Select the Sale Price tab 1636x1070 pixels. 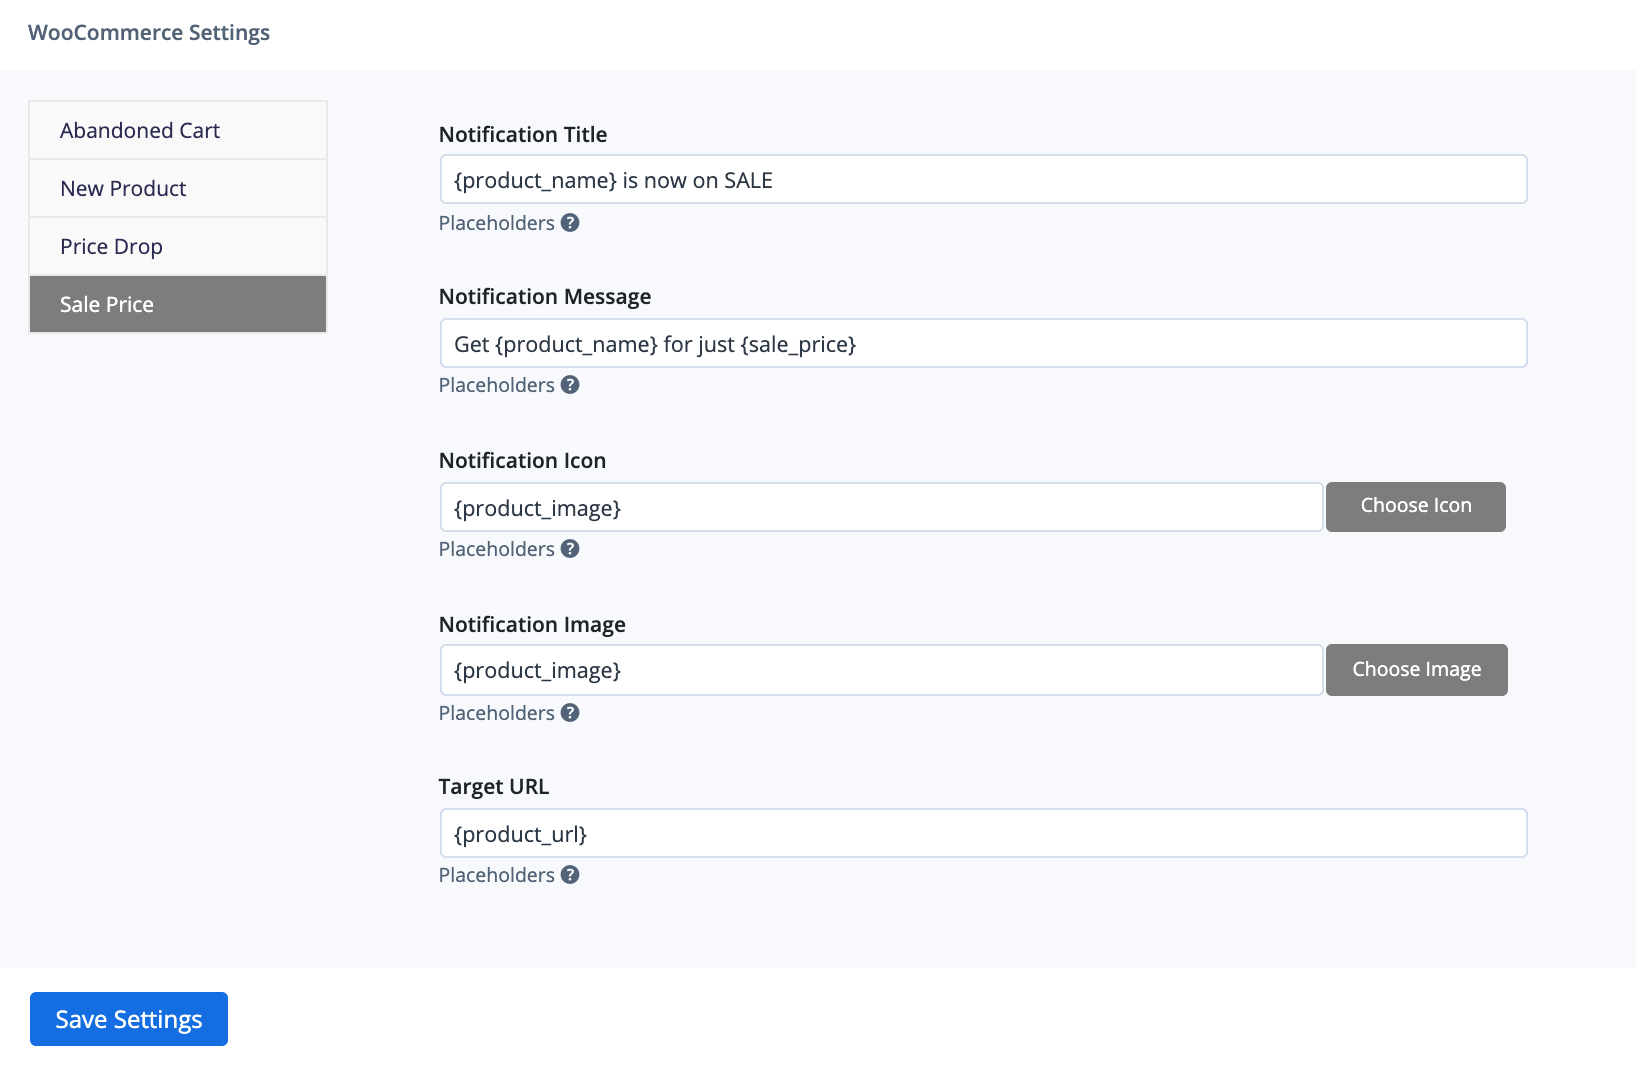pos(178,304)
